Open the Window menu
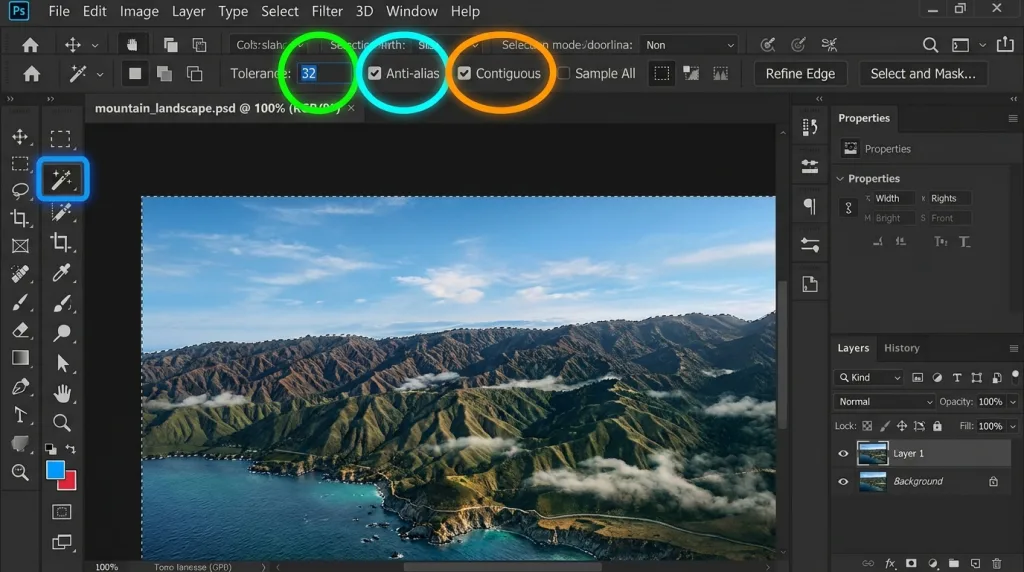 (x=411, y=11)
